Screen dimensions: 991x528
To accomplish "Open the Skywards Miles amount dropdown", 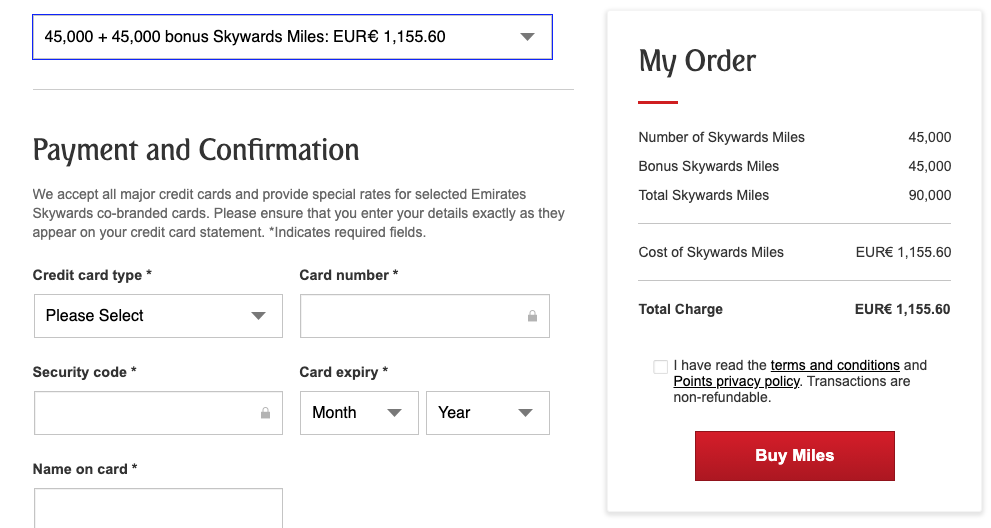I will (x=293, y=37).
